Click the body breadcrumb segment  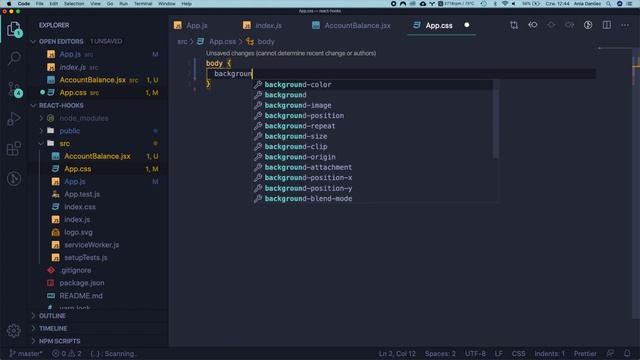(x=266, y=41)
